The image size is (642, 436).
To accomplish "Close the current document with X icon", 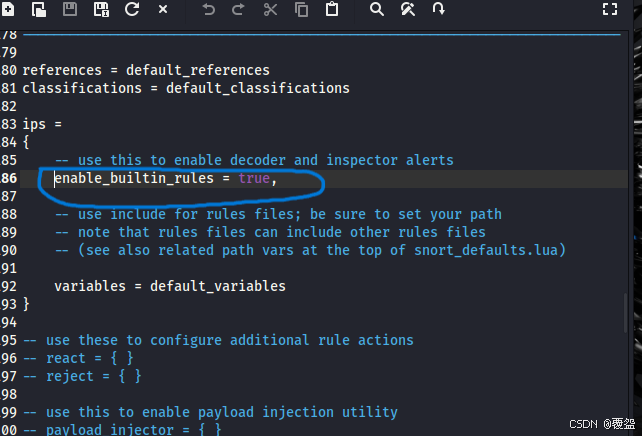I will 163,9.
